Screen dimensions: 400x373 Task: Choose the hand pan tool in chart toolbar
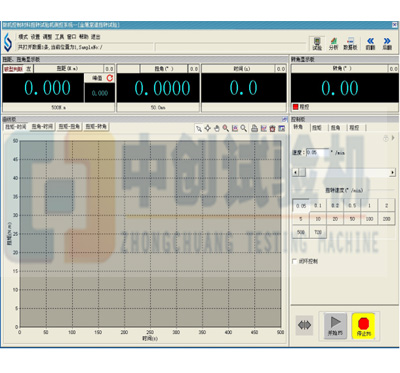[217, 128]
